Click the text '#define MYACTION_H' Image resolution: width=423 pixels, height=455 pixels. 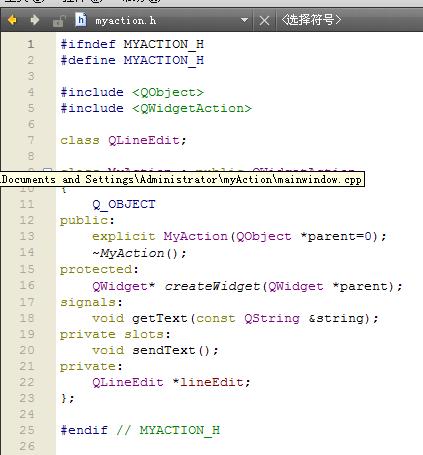click(132, 60)
